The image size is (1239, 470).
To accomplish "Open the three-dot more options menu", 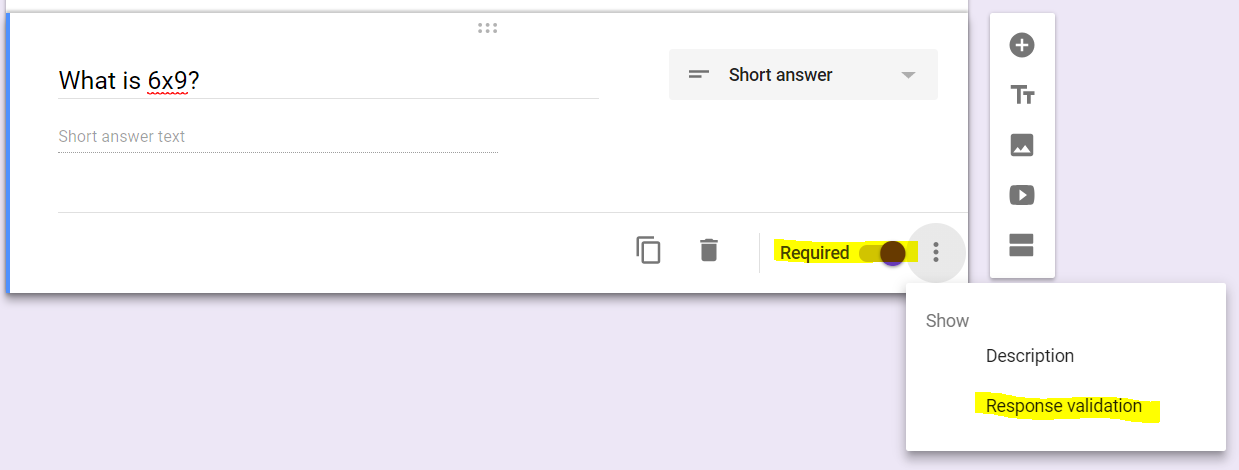I will point(936,252).
